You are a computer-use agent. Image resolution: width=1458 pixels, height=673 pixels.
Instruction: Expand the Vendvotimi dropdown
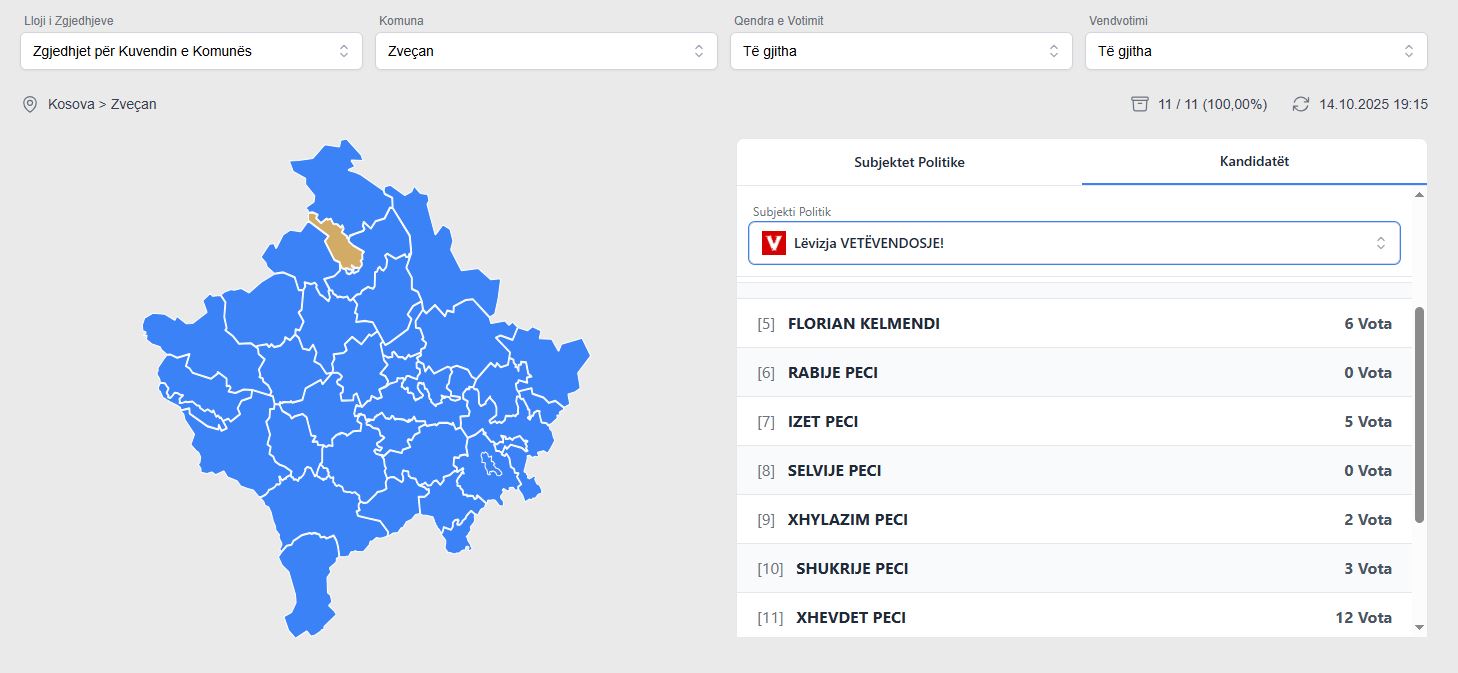click(x=1256, y=51)
